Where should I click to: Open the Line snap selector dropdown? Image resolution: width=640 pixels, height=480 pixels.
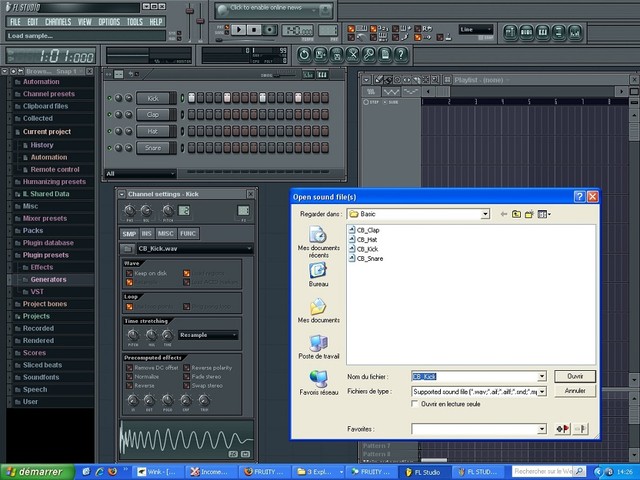click(476, 29)
